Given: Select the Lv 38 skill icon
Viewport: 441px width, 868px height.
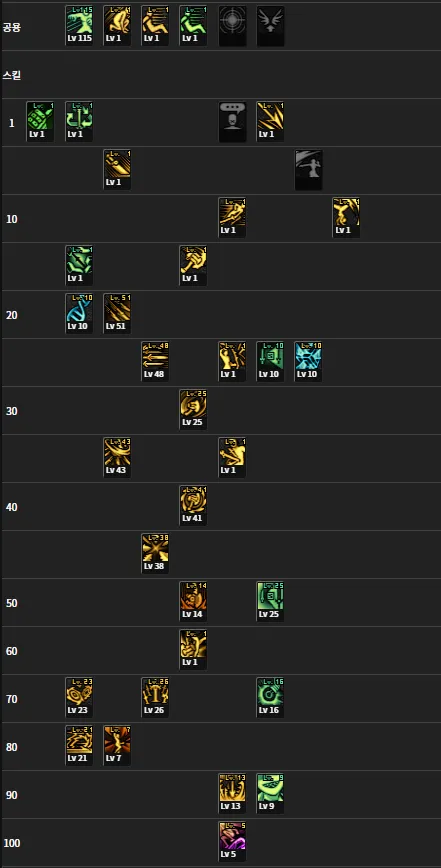Looking at the screenshot, I should (x=155, y=554).
